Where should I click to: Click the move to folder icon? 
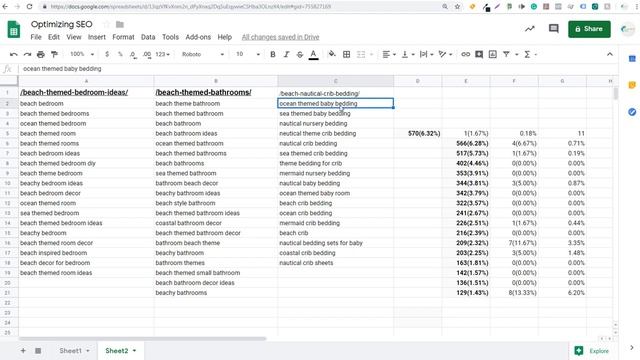click(x=120, y=24)
